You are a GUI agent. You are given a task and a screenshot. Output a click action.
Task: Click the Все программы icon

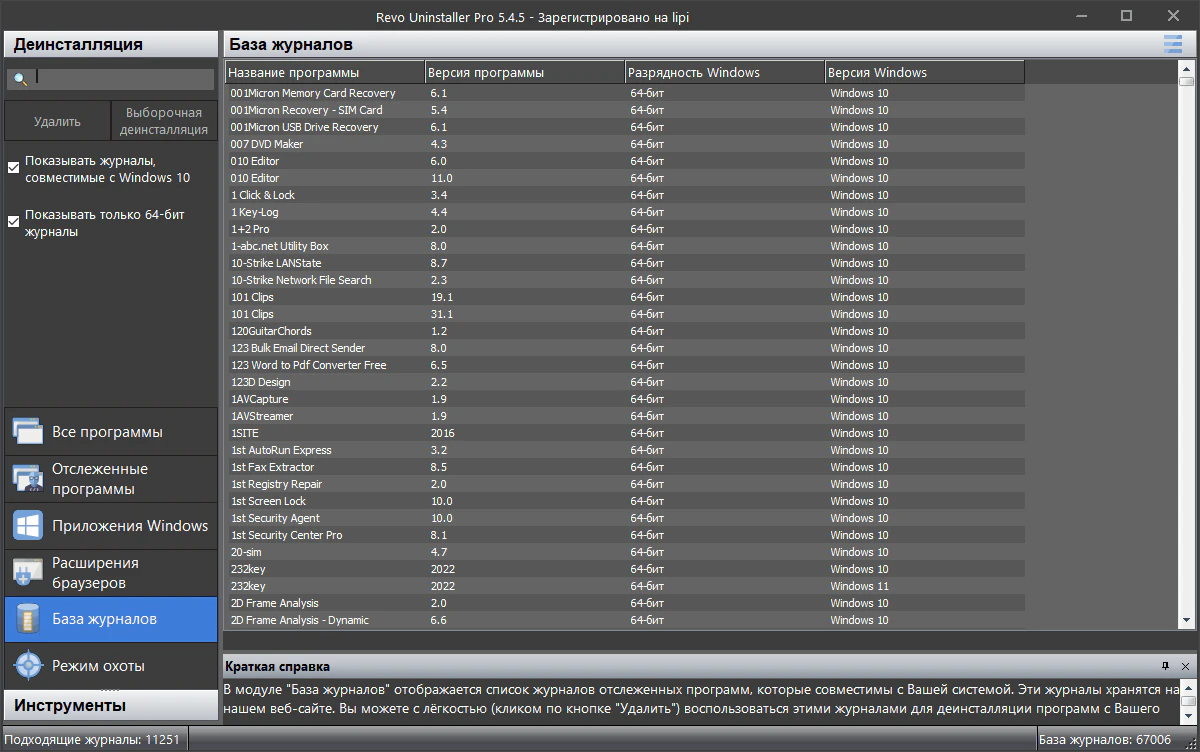click(x=27, y=432)
